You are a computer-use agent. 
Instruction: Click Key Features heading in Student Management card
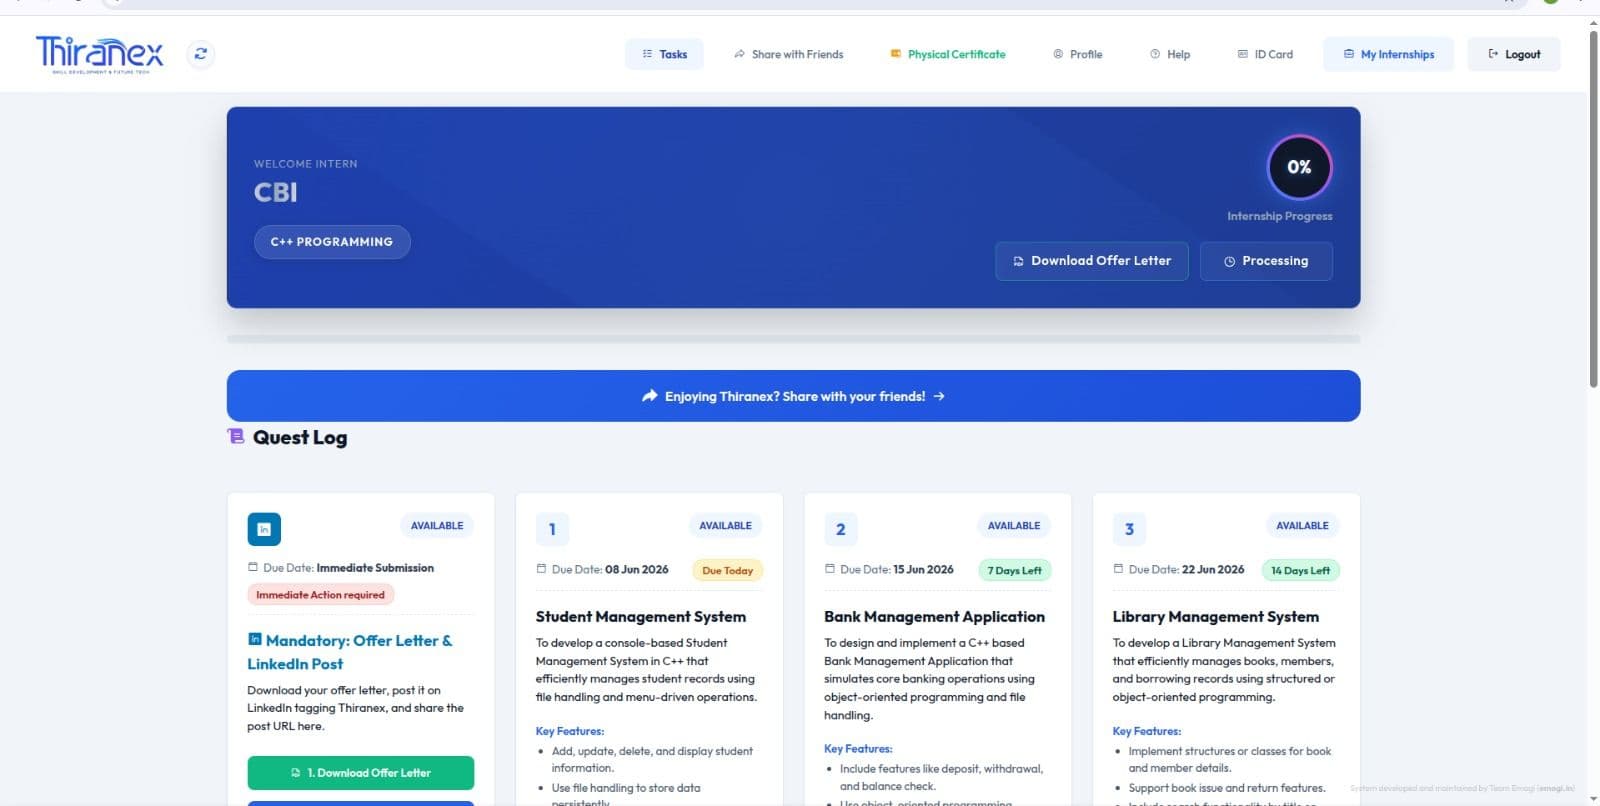click(x=570, y=731)
